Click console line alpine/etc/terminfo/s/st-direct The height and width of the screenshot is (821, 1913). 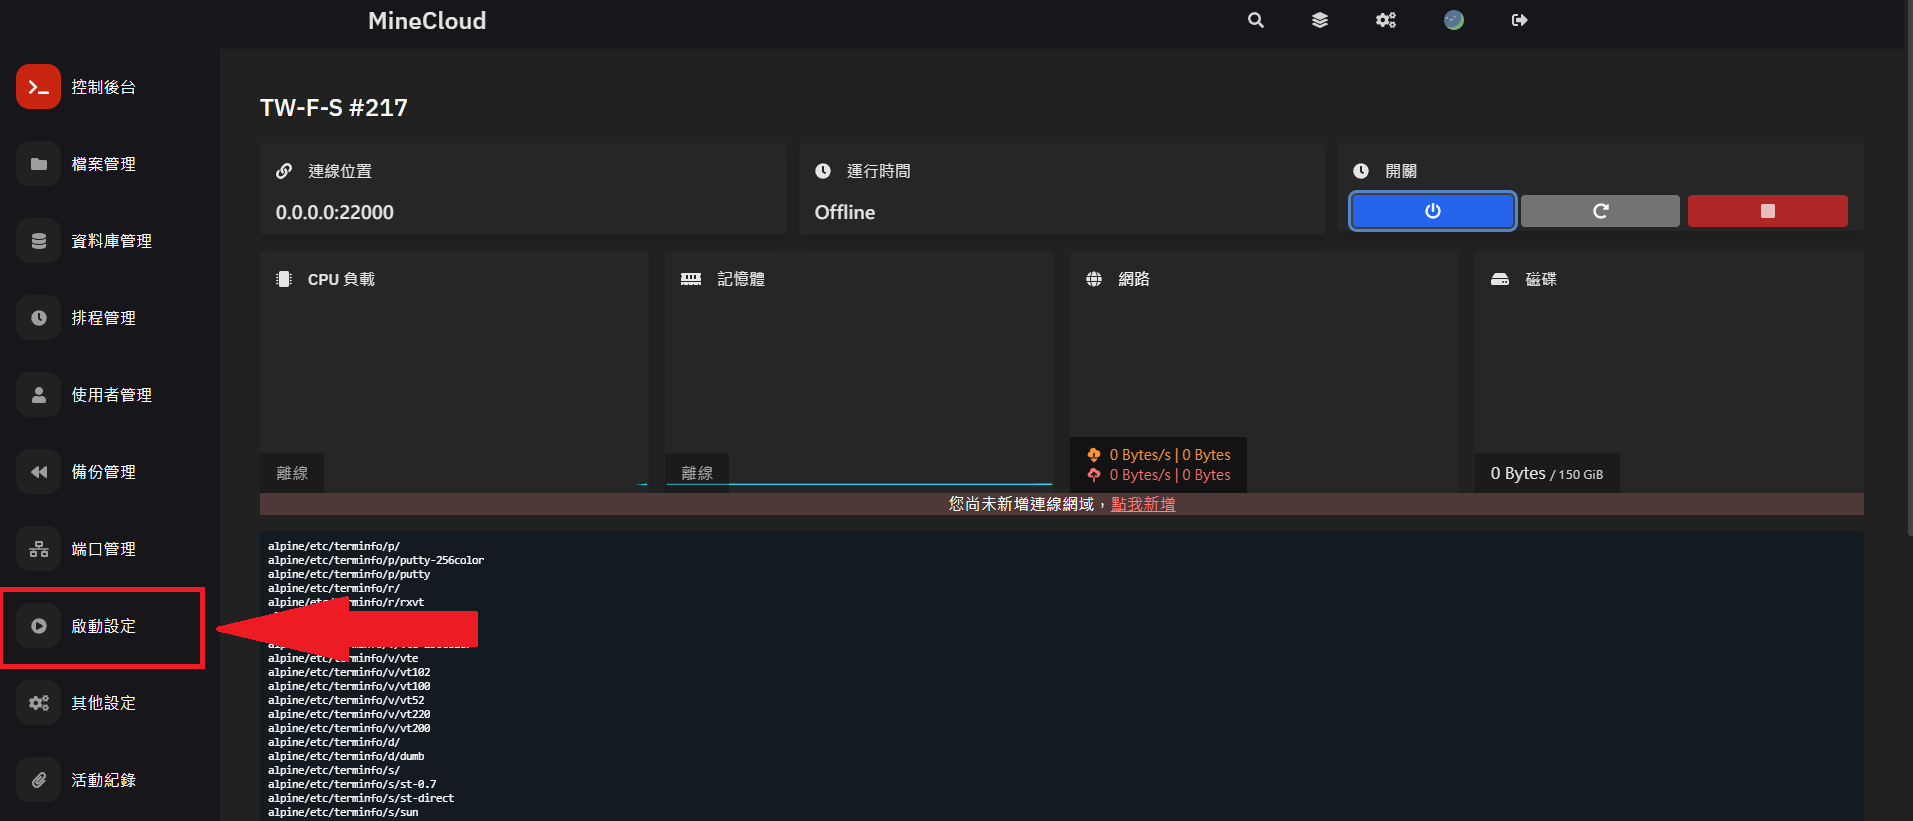click(x=361, y=798)
